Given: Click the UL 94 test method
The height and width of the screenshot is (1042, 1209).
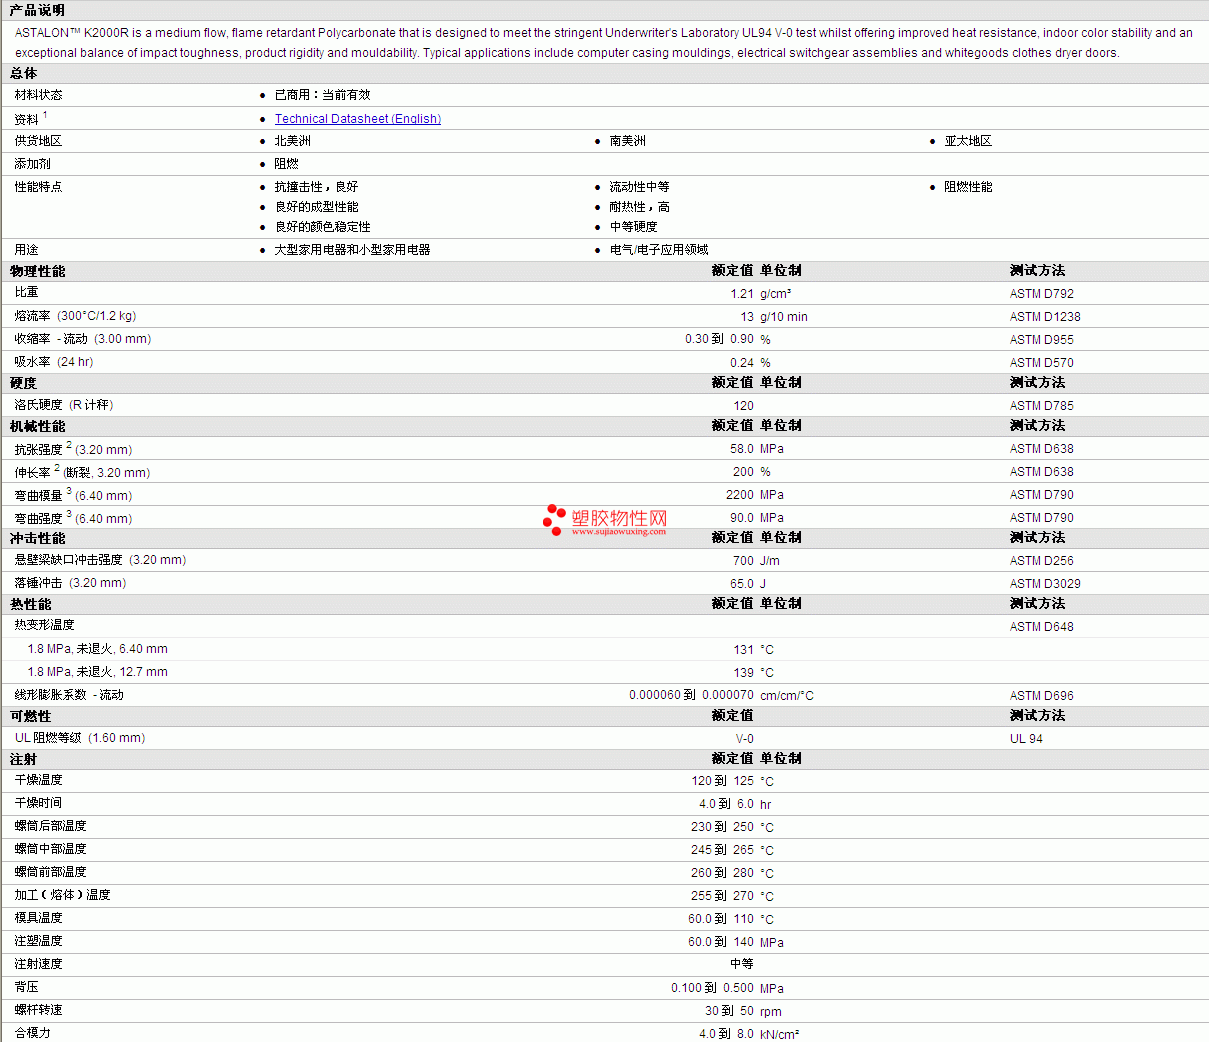Looking at the screenshot, I should [1026, 739].
